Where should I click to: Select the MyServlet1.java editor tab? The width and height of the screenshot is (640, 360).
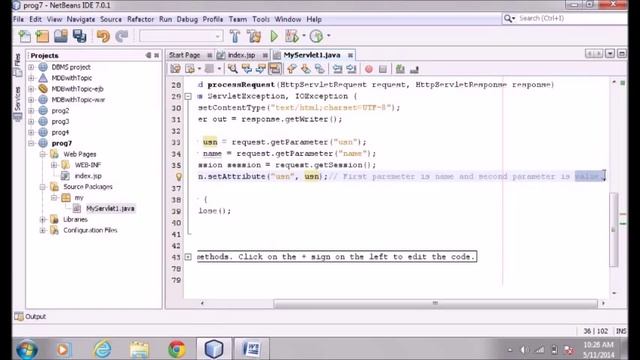click(x=312, y=55)
